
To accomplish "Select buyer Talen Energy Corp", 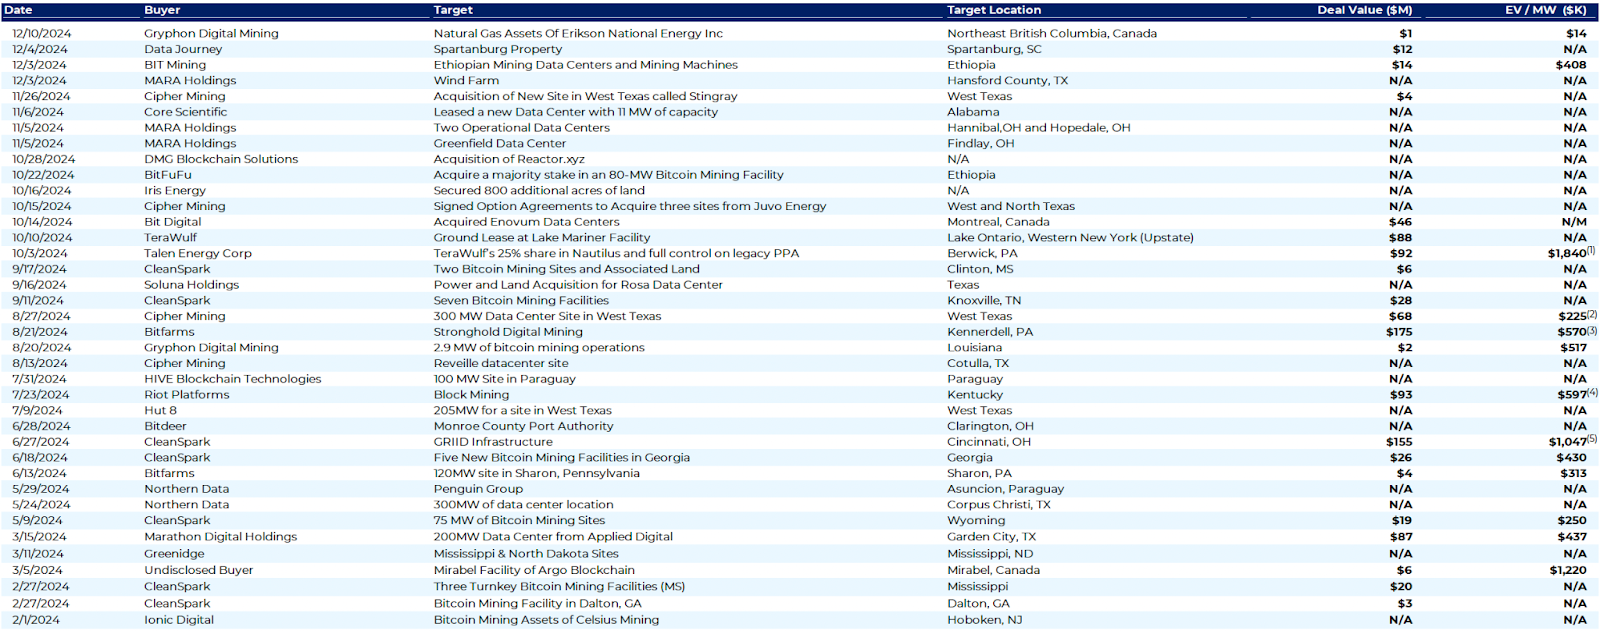I will click(x=198, y=254).
